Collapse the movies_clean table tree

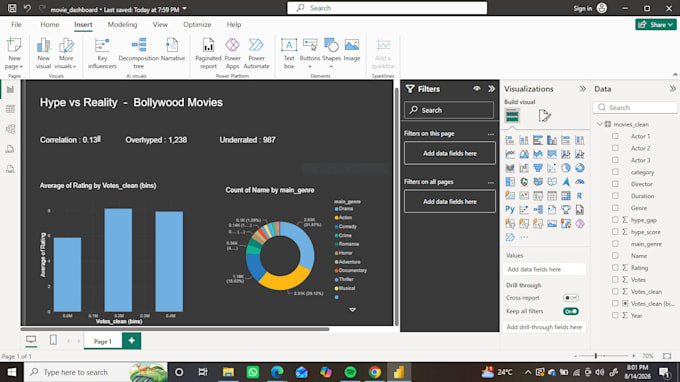(600, 124)
